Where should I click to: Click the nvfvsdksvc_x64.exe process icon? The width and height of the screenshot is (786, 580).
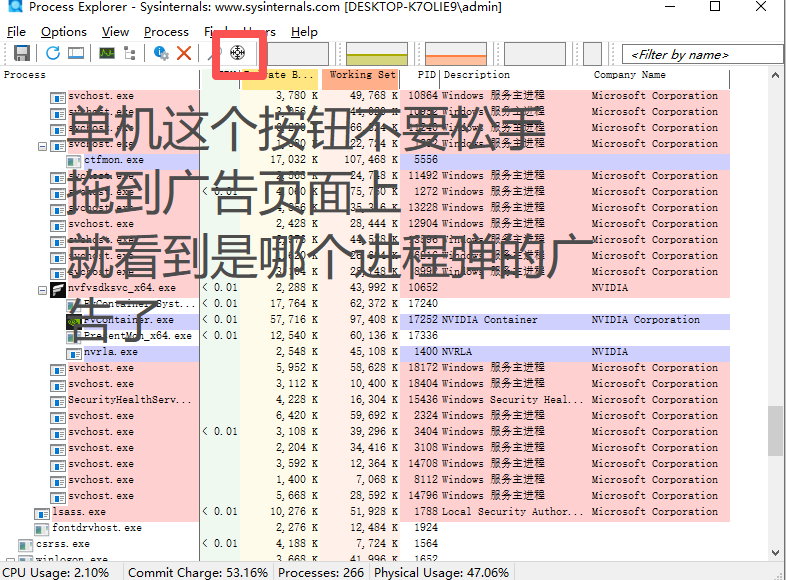click(x=58, y=290)
